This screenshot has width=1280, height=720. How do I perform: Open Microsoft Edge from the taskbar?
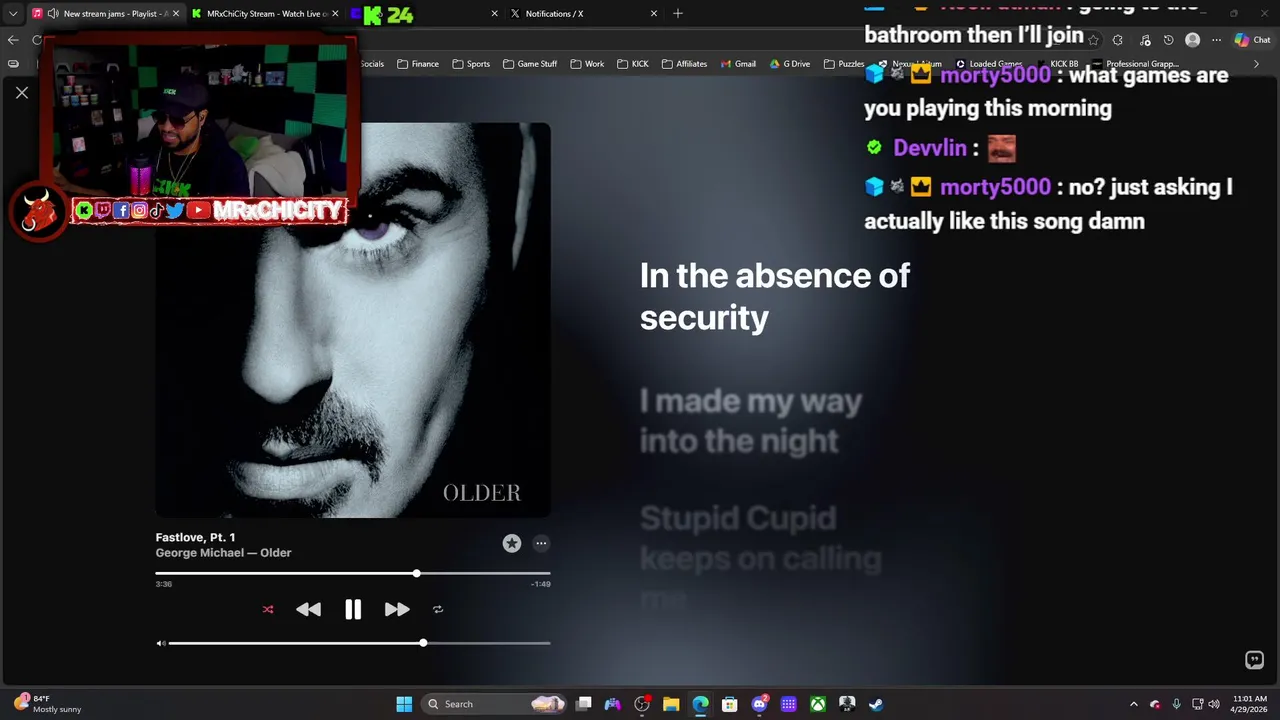(x=700, y=704)
